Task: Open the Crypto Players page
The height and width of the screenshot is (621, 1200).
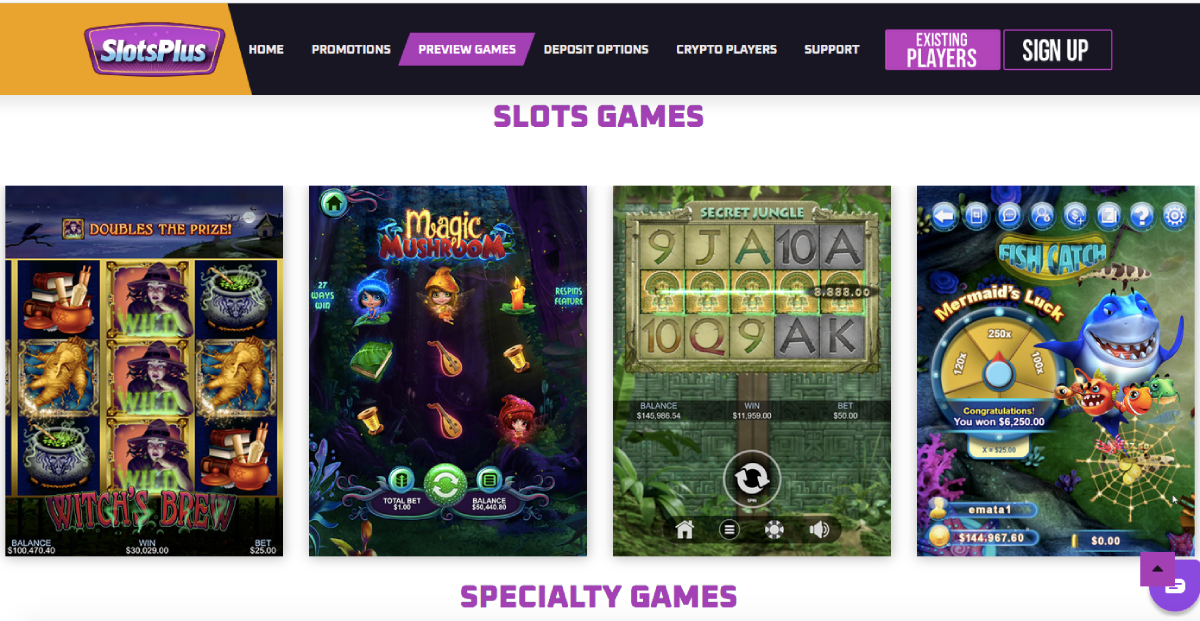Action: [x=726, y=49]
